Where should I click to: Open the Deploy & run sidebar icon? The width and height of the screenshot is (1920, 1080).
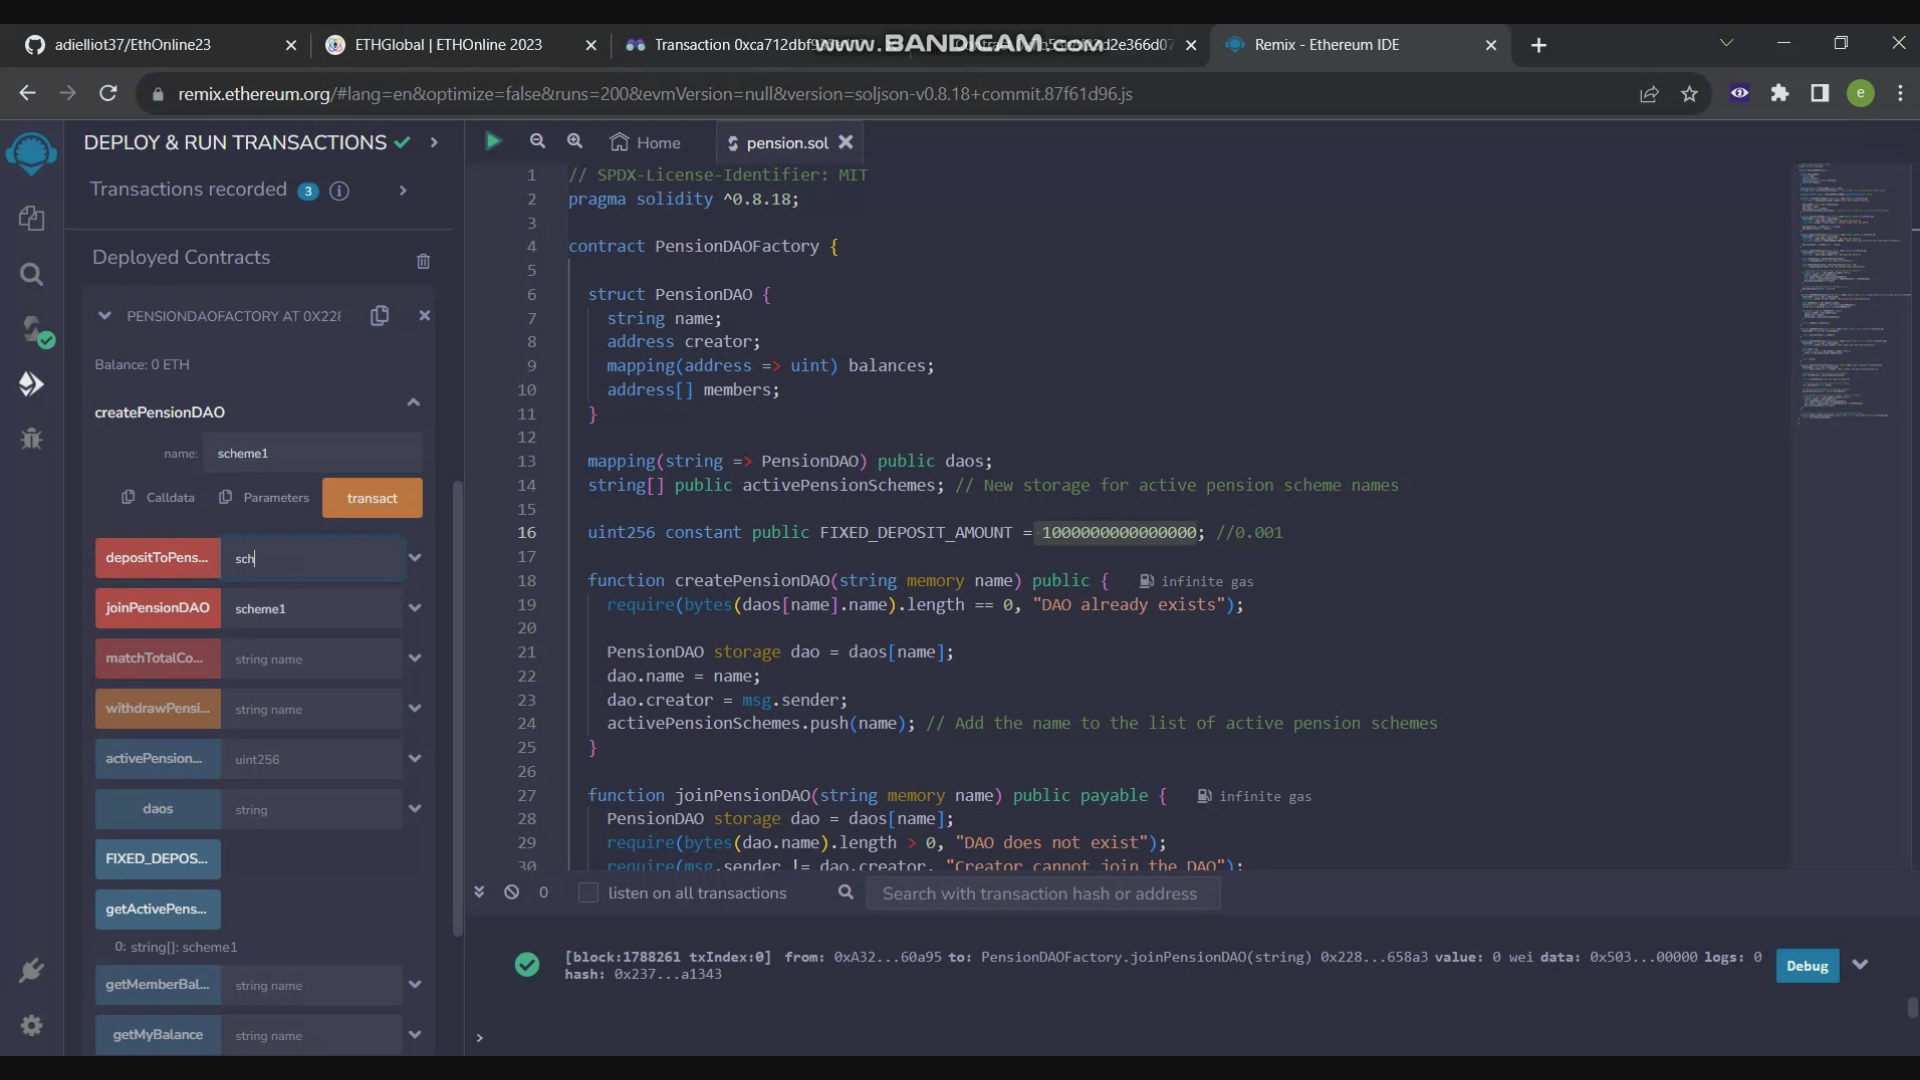(x=31, y=384)
